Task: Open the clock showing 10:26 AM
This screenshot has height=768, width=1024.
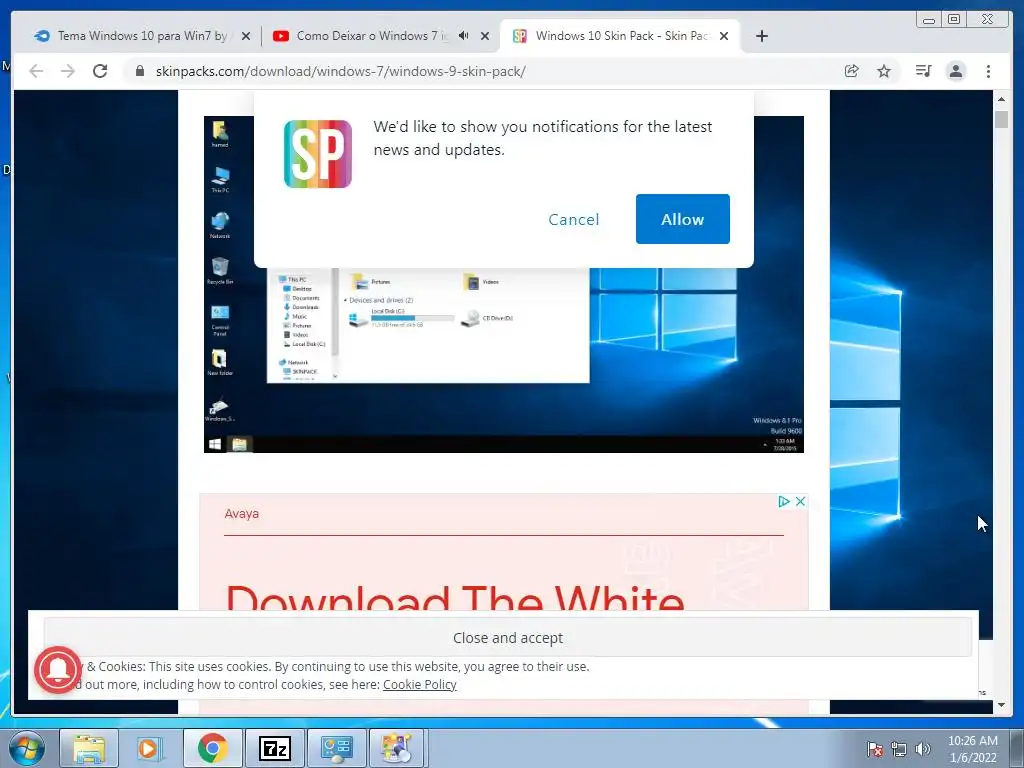Action: [x=973, y=748]
